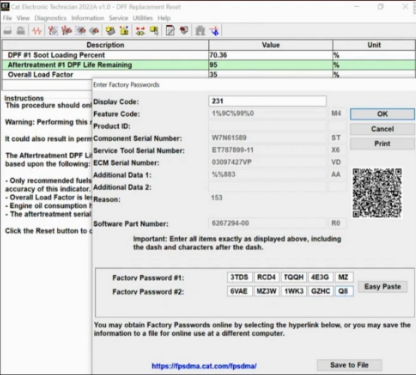The width and height of the screenshot is (416, 375).
Task: Click the Print button in the dialog
Action: point(382,144)
